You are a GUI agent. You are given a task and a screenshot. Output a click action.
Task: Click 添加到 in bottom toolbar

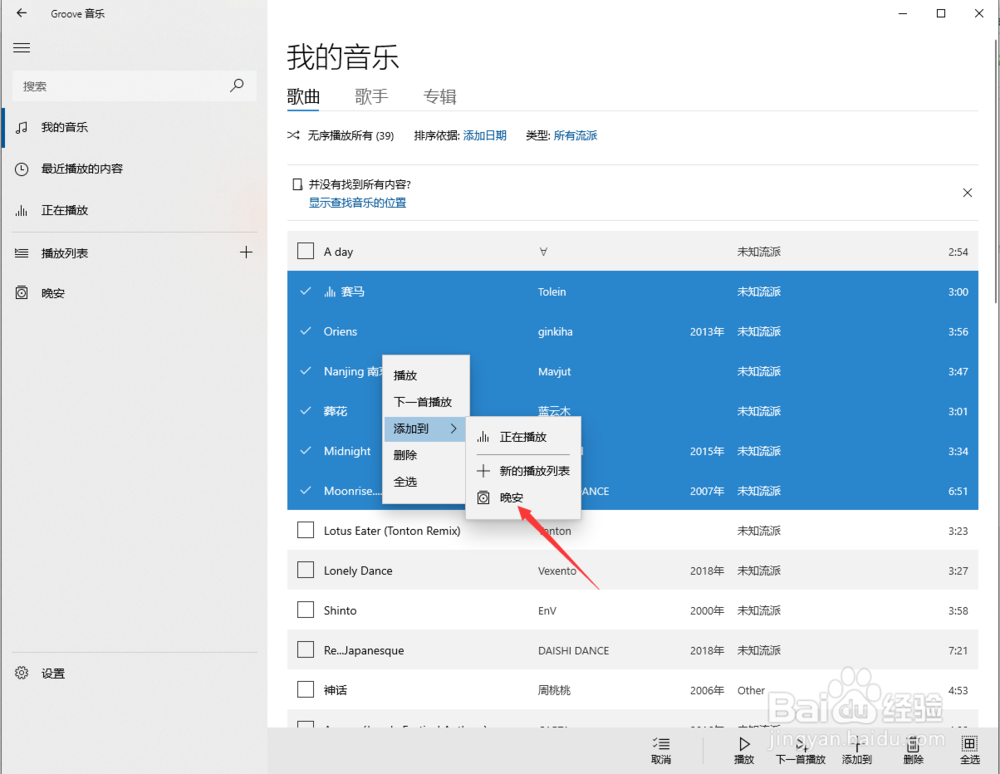(857, 750)
